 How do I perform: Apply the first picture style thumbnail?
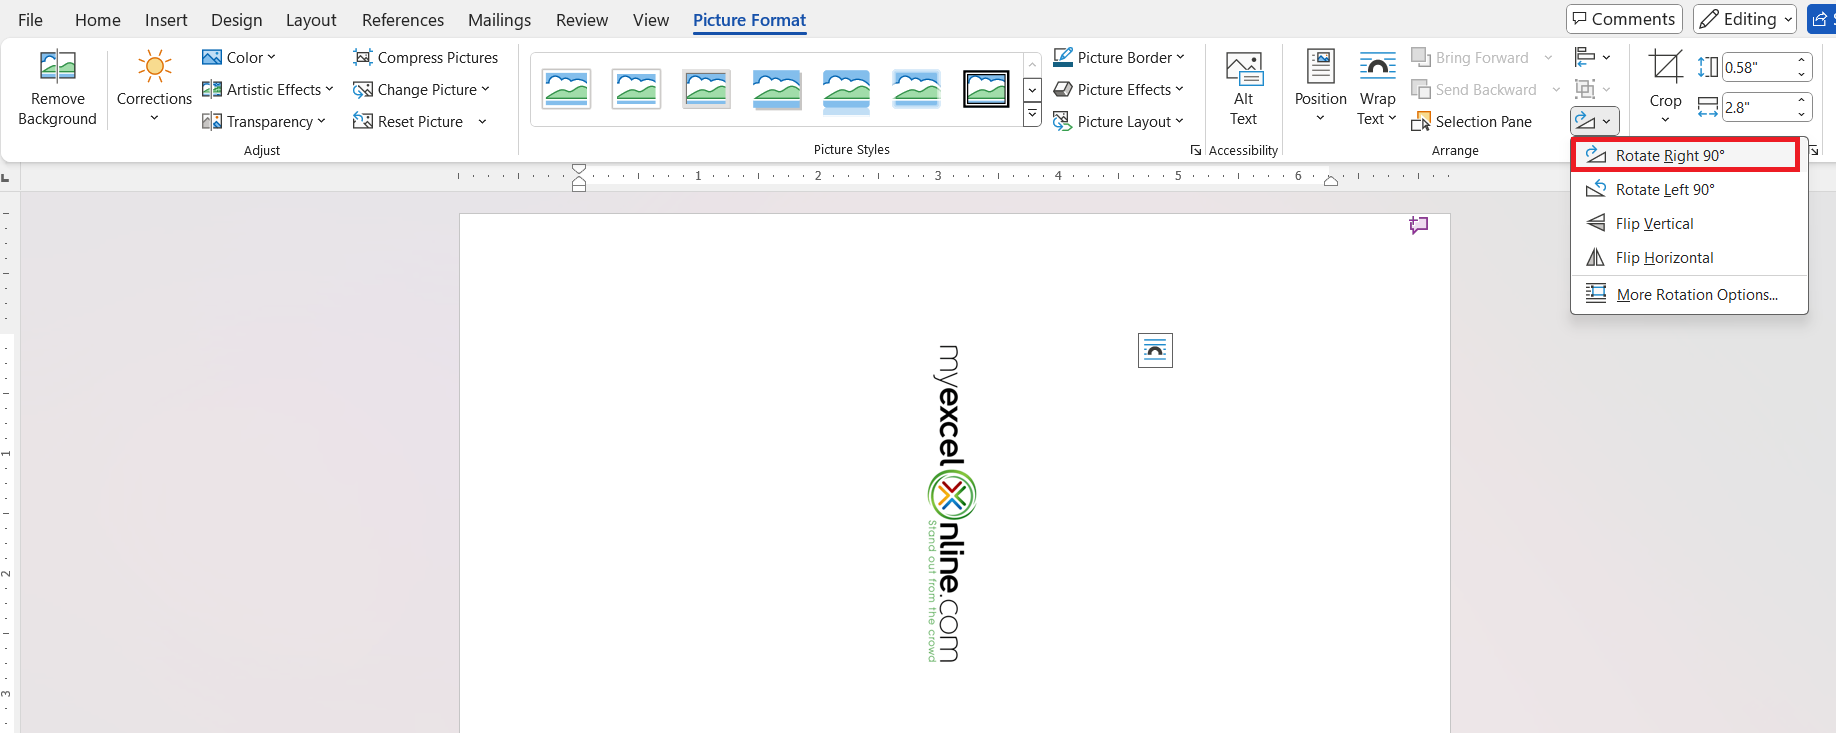click(x=567, y=89)
